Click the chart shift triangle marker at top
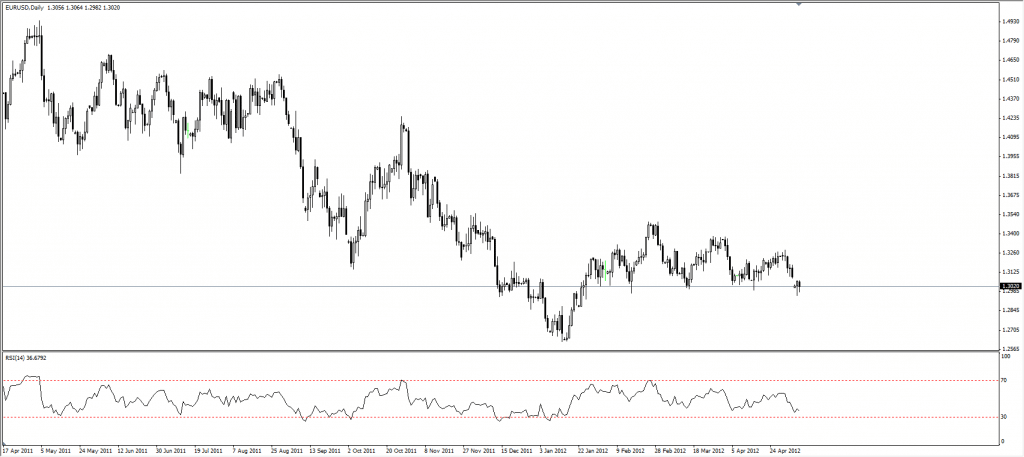The image size is (1024, 457). point(798,3)
